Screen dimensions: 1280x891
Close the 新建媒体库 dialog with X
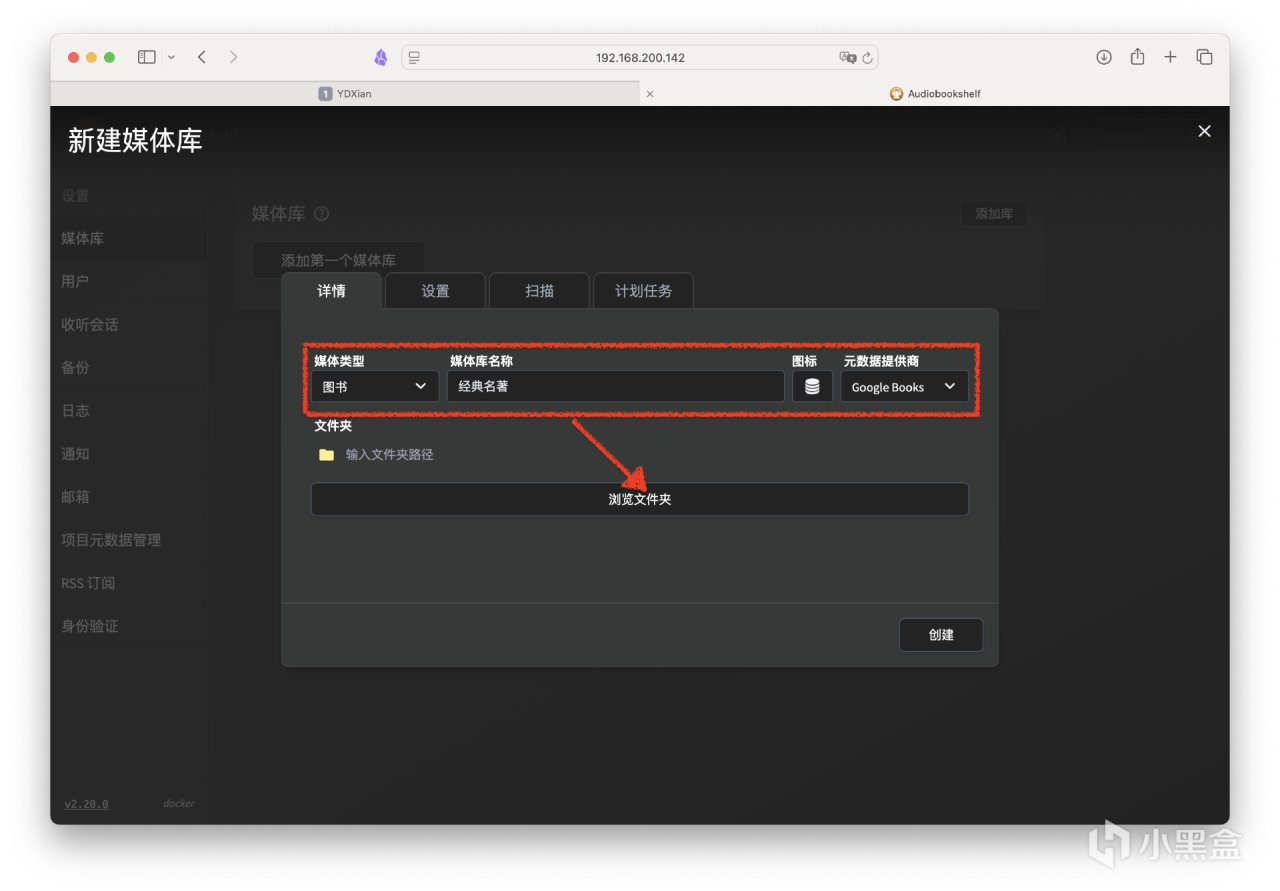[x=1204, y=131]
